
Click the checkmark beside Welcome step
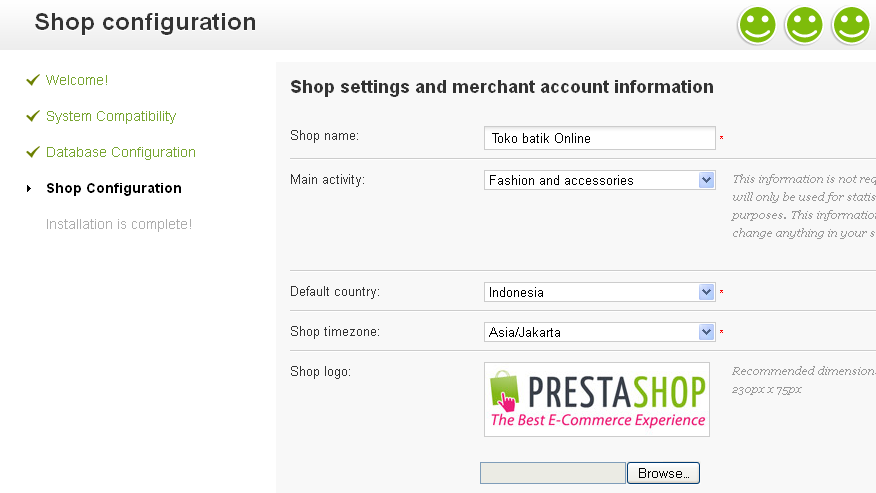[x=33, y=80]
